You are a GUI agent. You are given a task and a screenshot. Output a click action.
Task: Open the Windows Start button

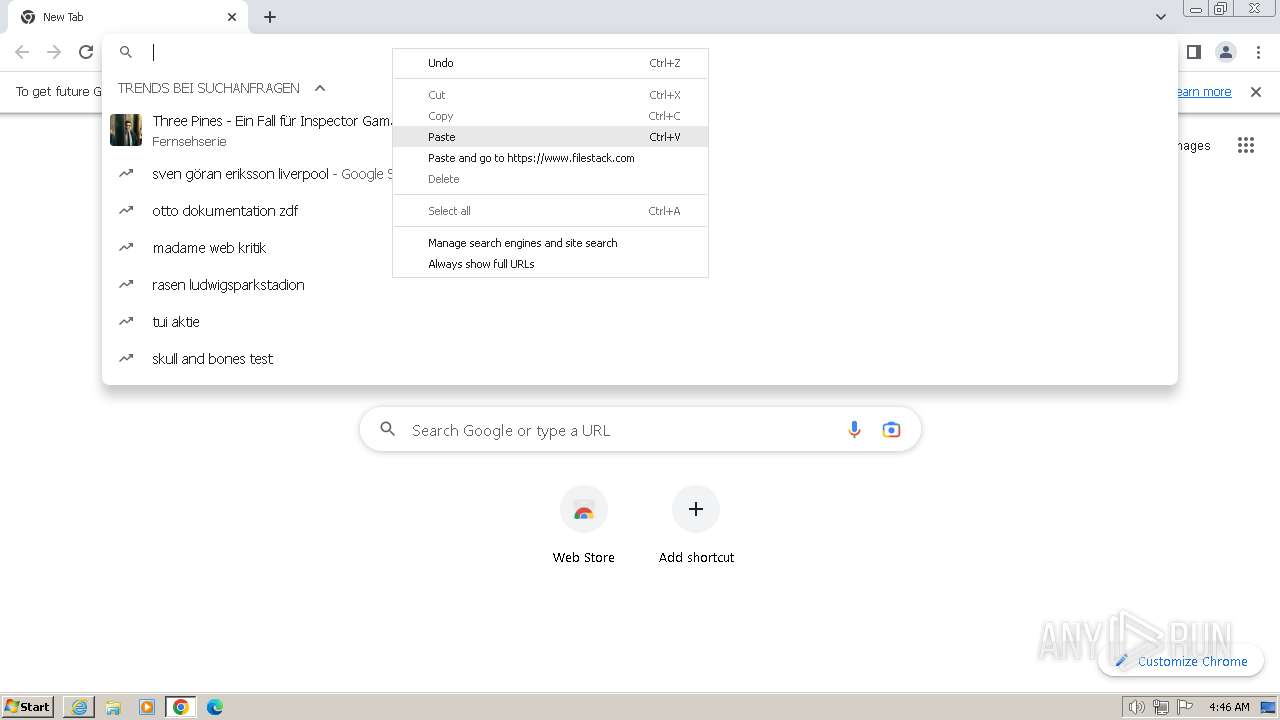[28, 706]
